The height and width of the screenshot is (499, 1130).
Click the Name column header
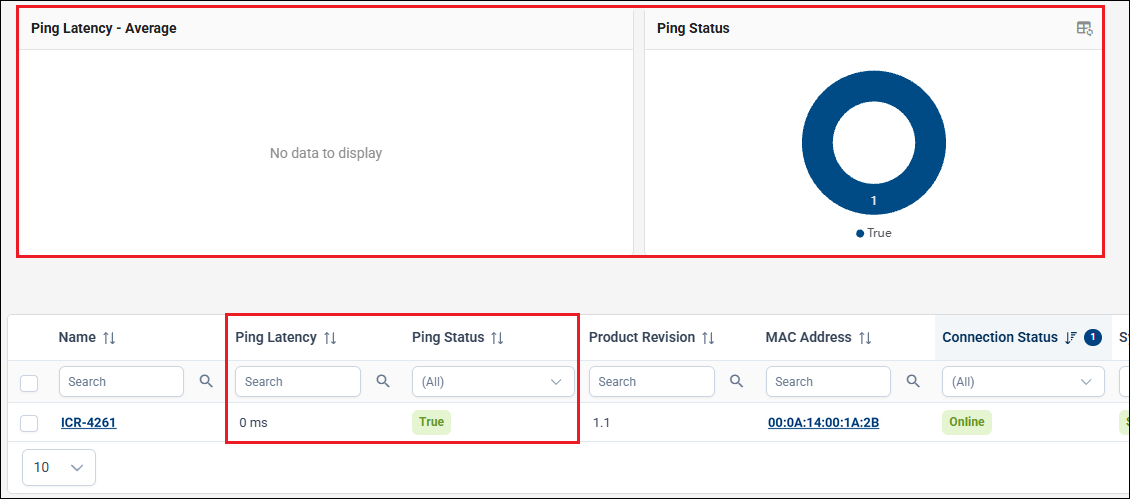(x=77, y=337)
